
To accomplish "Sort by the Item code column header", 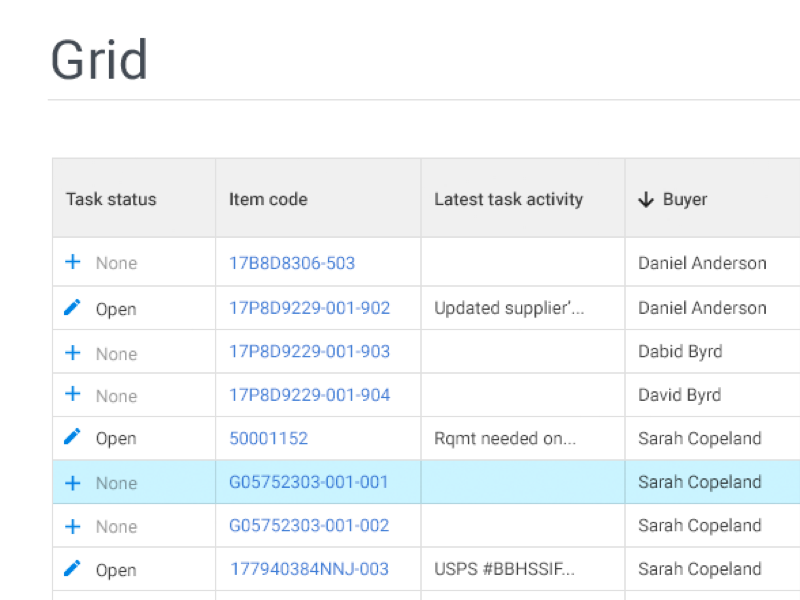I will tap(268, 200).
